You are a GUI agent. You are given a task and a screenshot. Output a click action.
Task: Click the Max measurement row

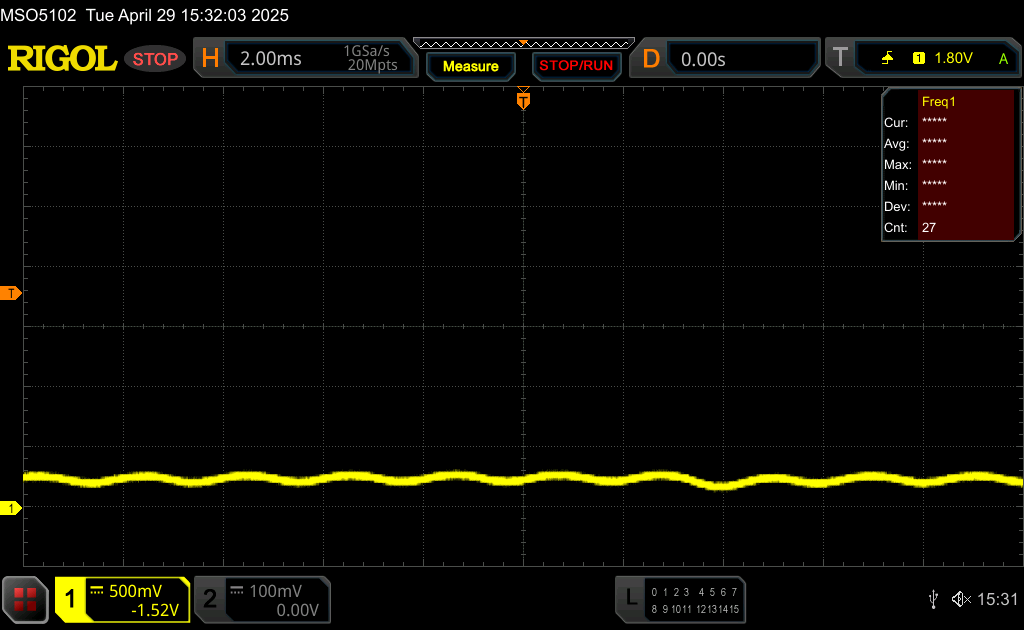click(x=949, y=164)
